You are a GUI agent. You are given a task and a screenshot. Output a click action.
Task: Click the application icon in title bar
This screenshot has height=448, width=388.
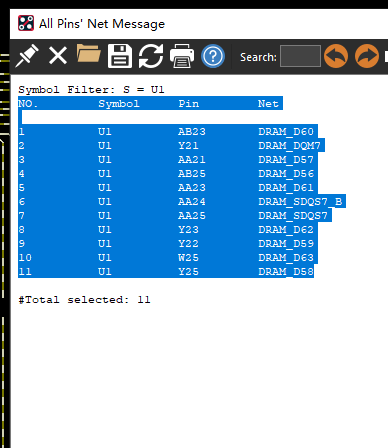26,24
